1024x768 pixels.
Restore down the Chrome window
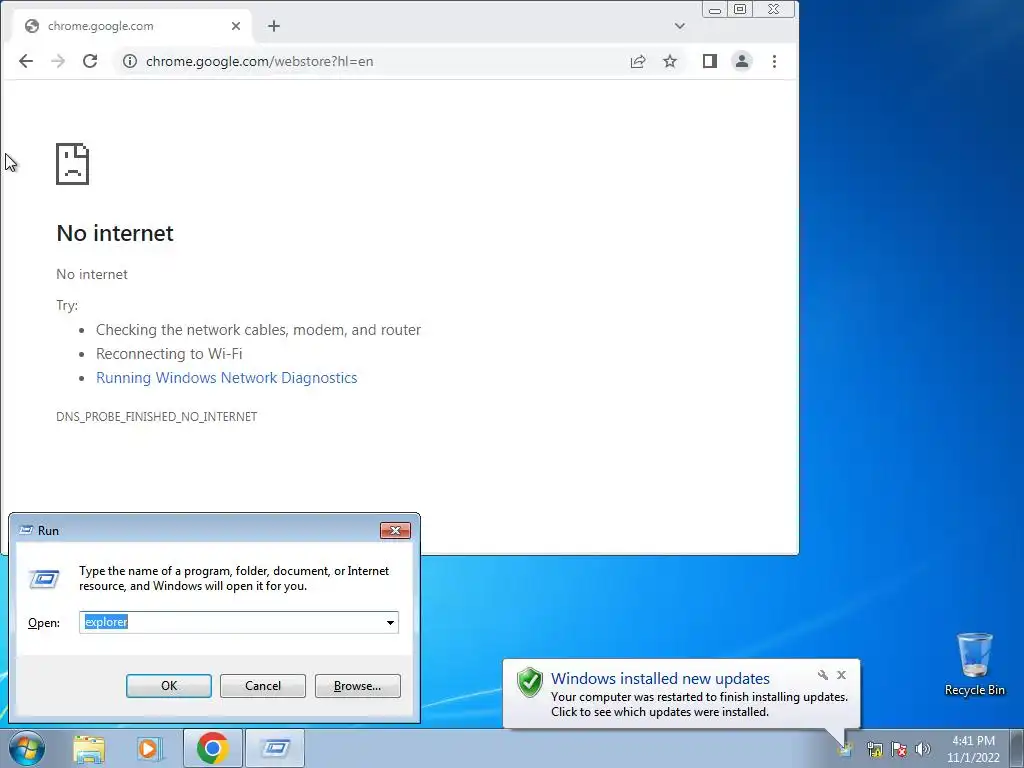click(x=740, y=10)
